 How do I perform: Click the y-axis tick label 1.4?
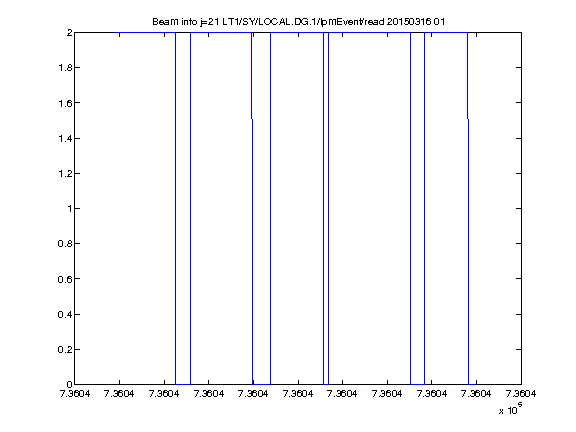(65, 138)
